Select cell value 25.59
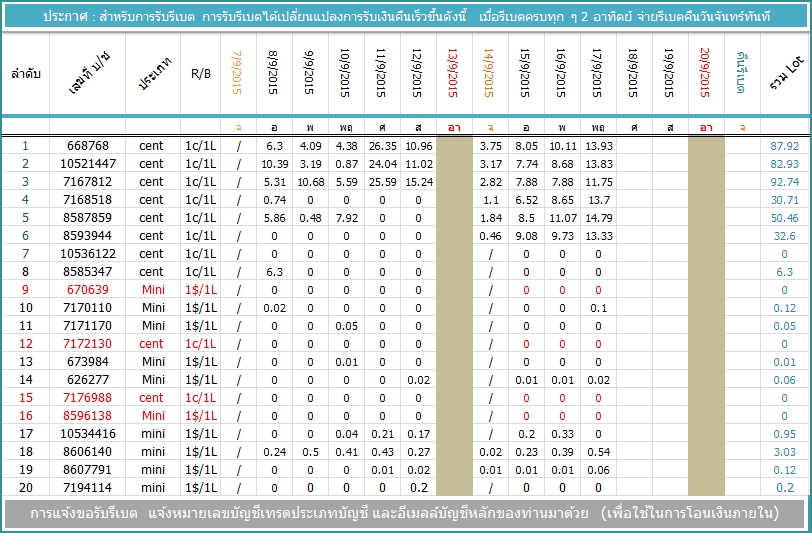This screenshot has width=812, height=533. click(x=383, y=182)
